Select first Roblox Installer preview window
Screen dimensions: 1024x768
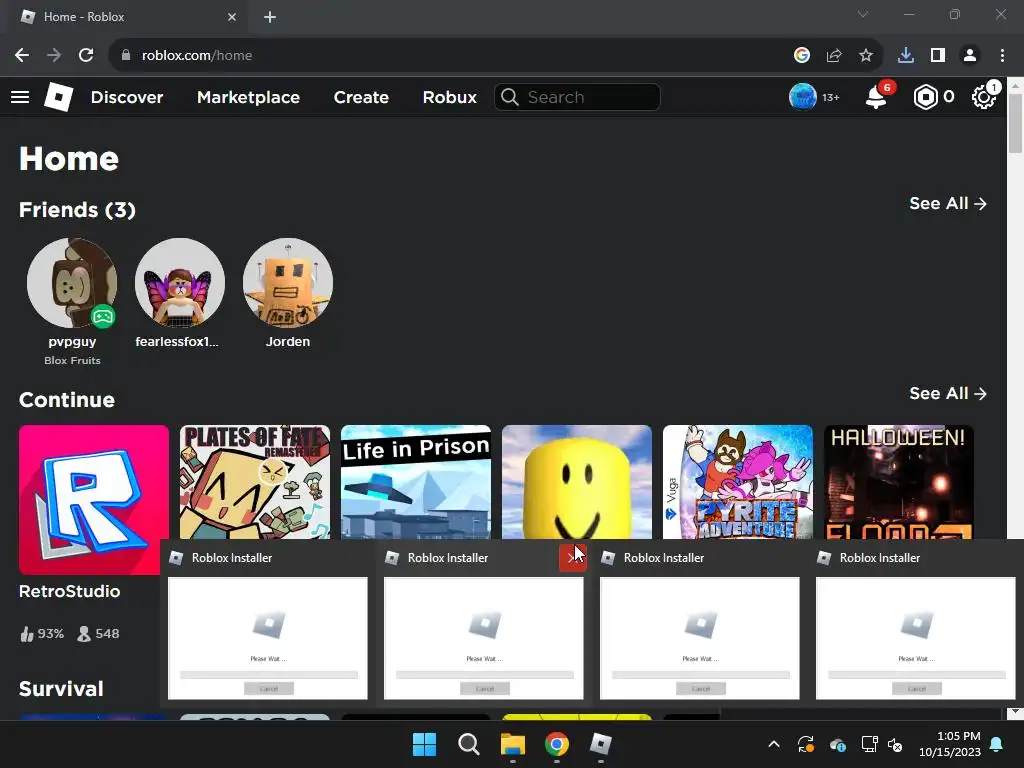268,638
